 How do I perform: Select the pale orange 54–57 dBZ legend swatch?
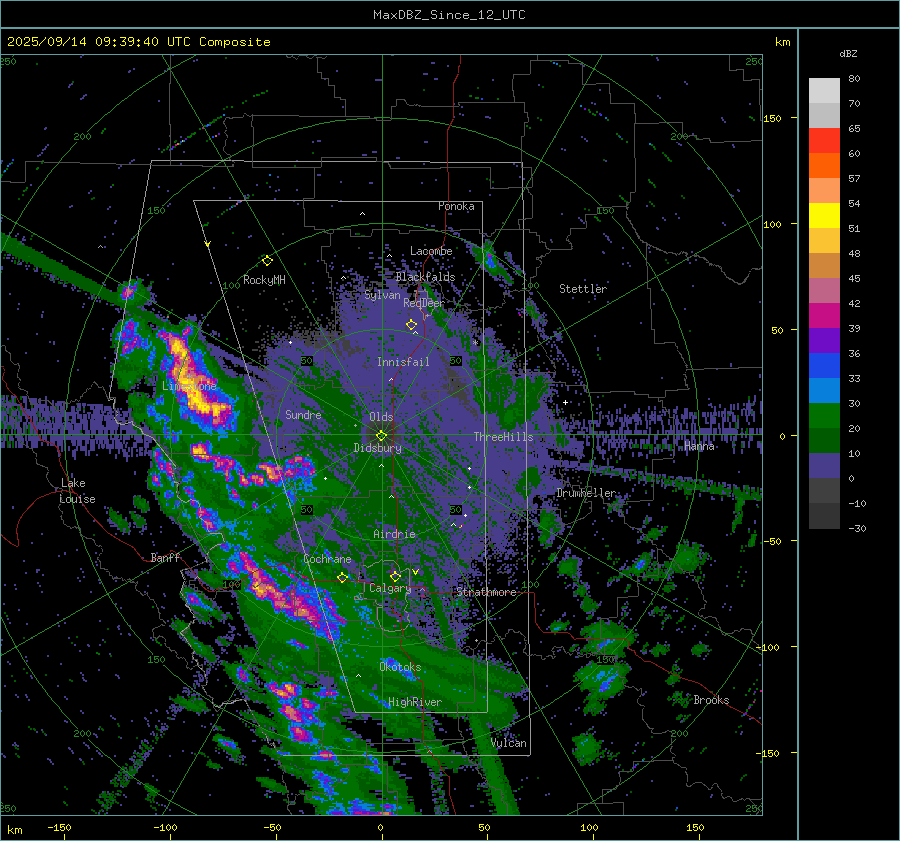824,191
